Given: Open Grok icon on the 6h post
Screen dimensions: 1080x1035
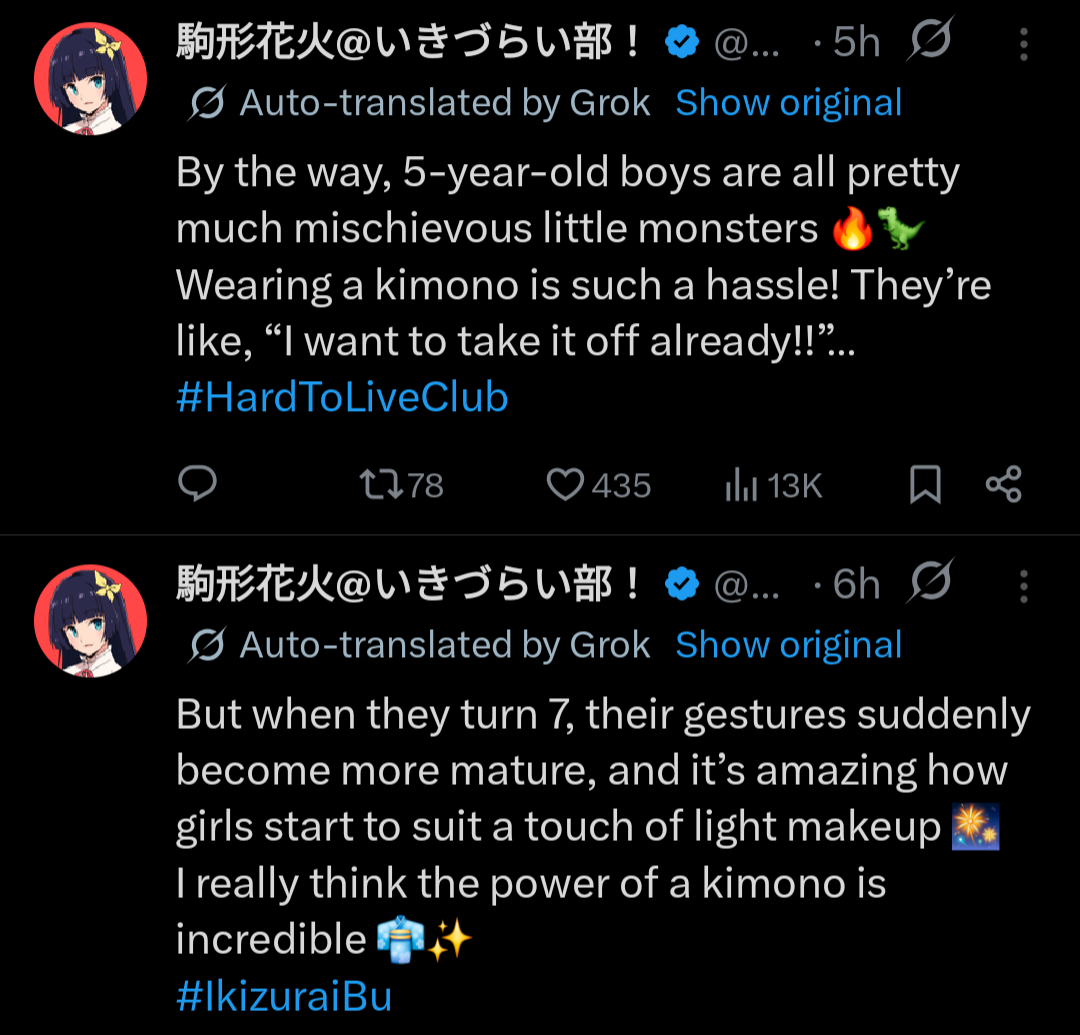Looking at the screenshot, I should 932,582.
